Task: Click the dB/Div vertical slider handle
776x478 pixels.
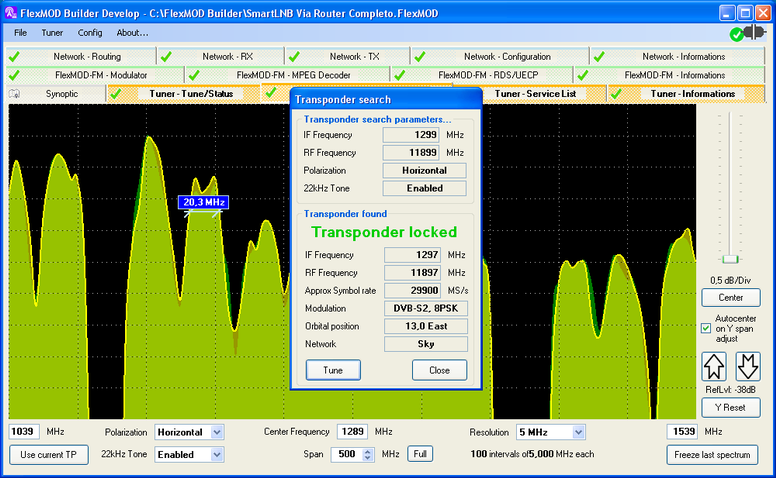Action: (730, 259)
